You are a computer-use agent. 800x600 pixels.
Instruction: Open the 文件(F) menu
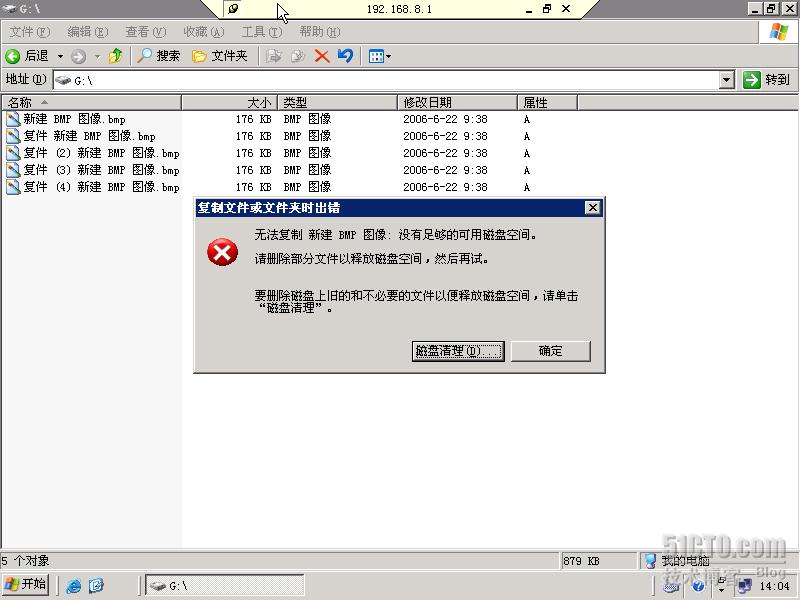point(30,32)
